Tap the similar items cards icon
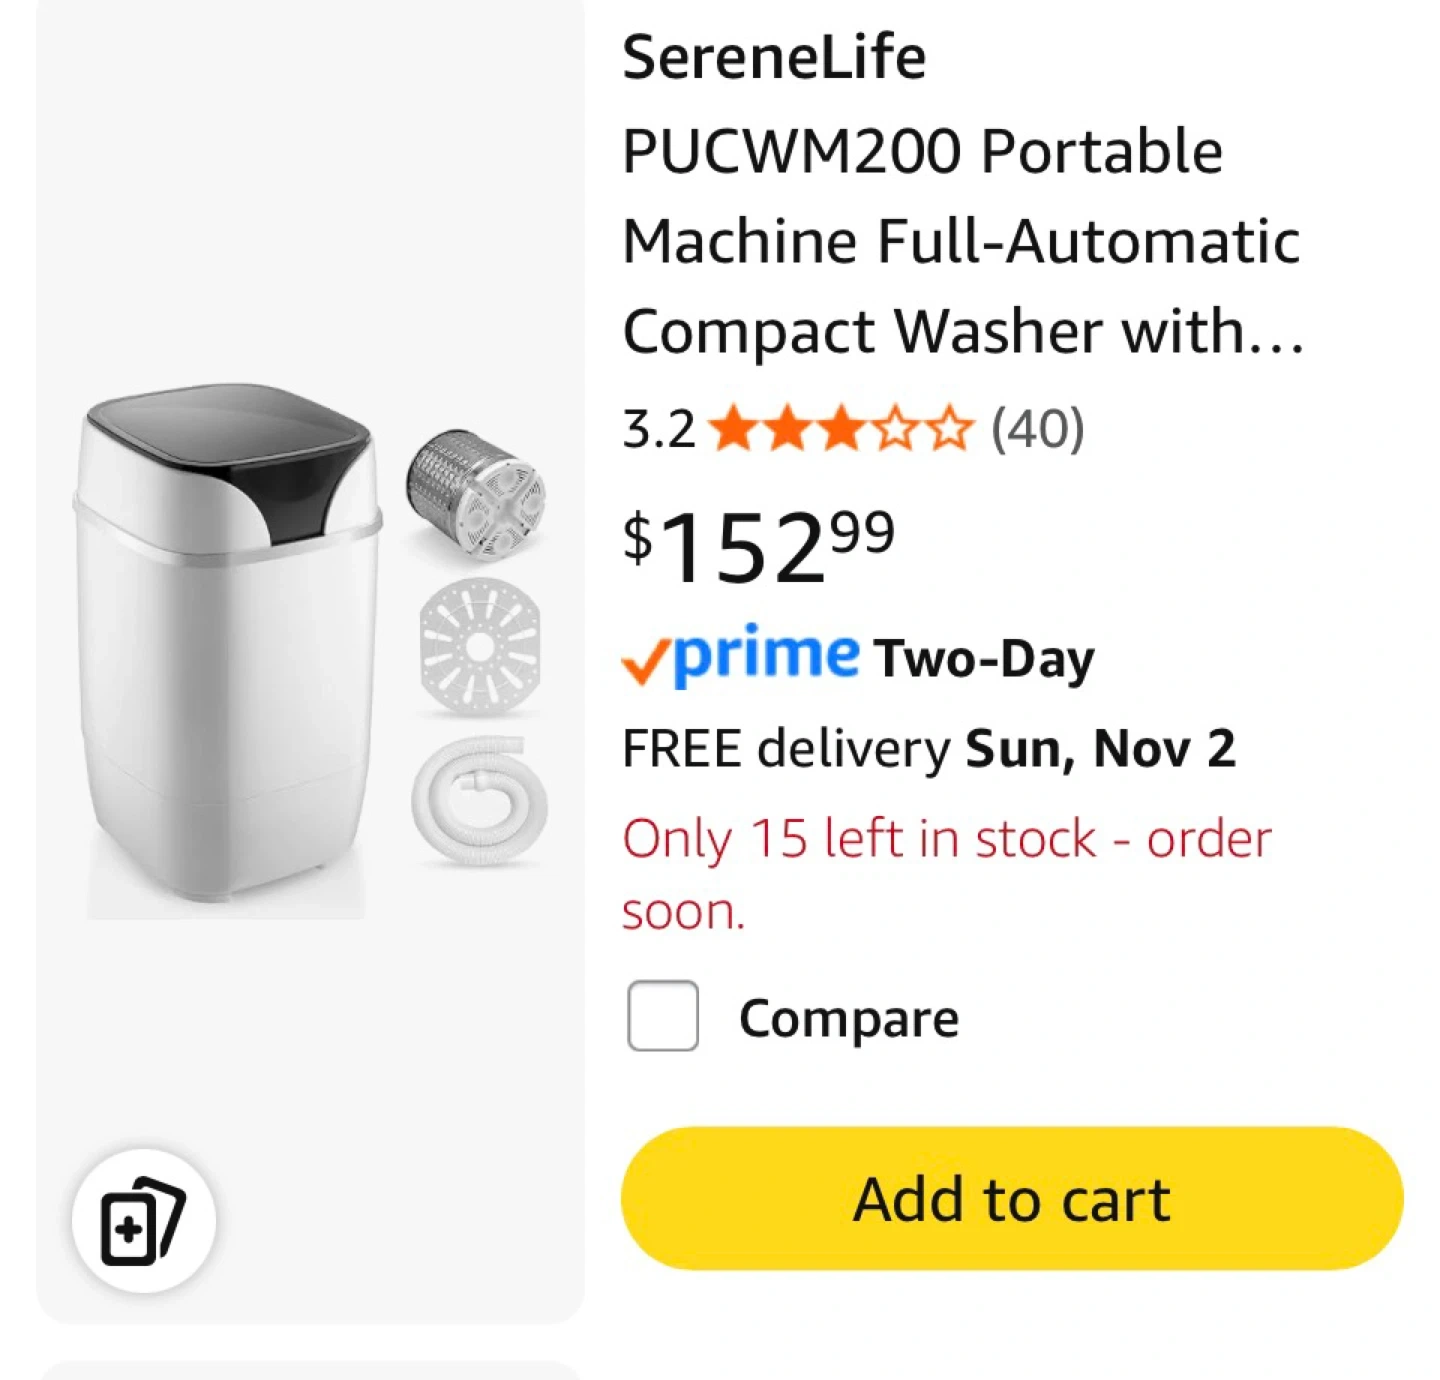1440x1380 pixels. coord(143,1220)
